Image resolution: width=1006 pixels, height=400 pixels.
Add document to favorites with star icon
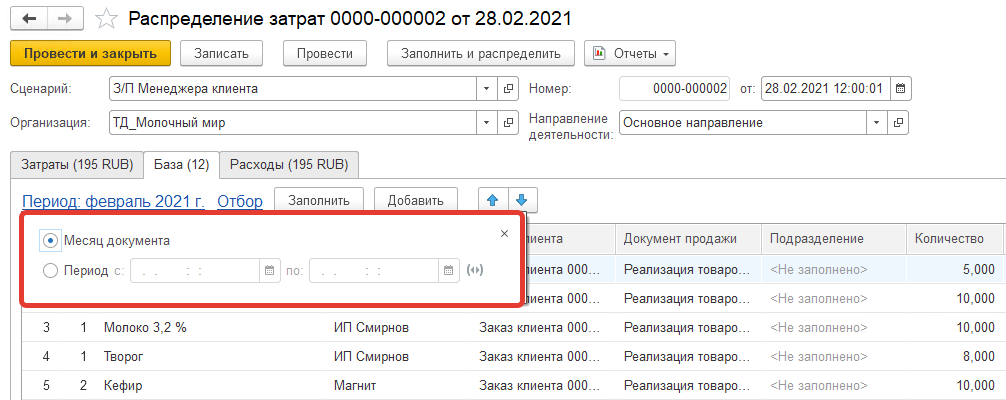click(x=104, y=18)
